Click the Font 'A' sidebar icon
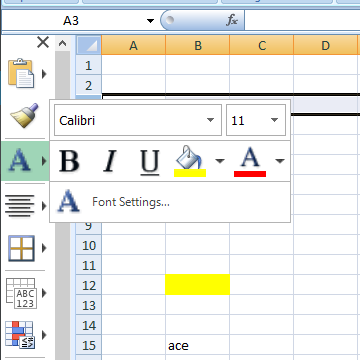The image size is (360, 360). tap(19, 160)
